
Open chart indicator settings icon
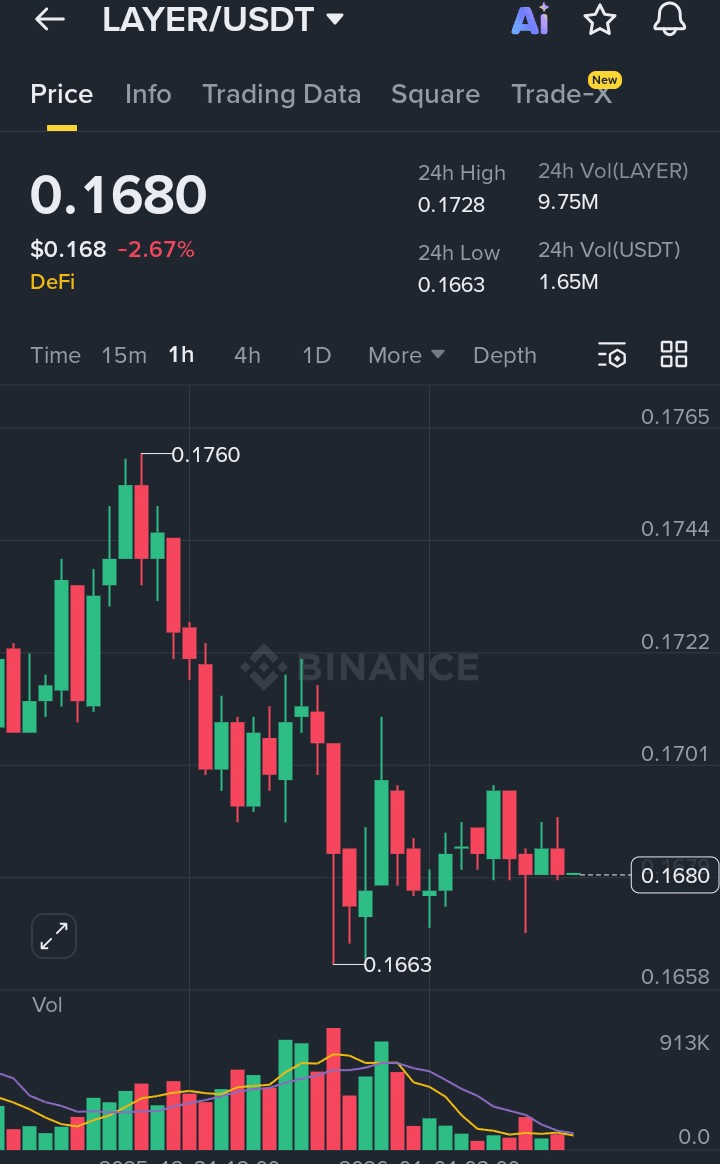click(611, 355)
